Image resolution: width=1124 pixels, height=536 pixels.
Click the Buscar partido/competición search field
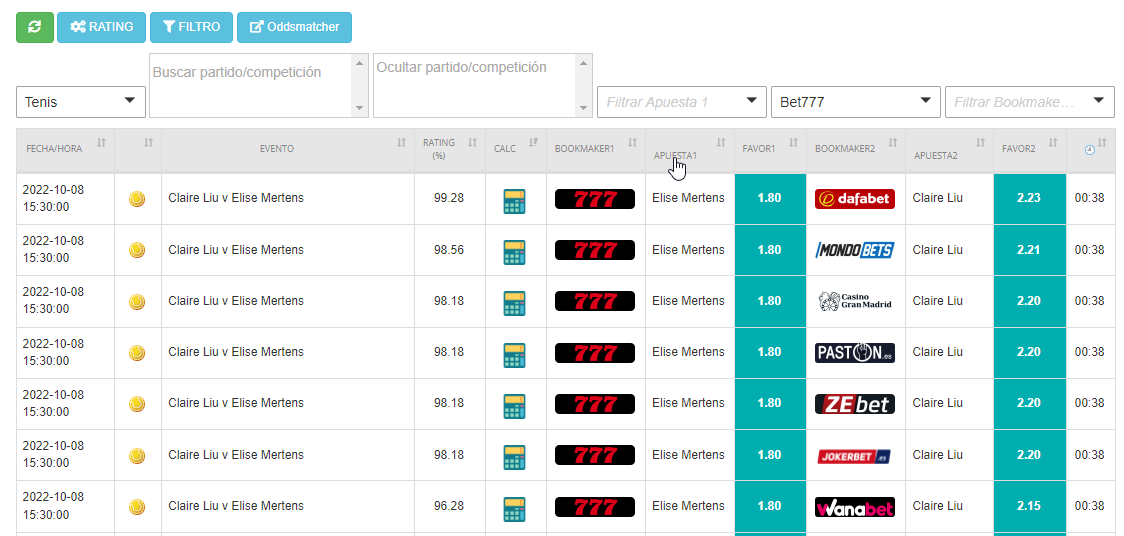(x=250, y=85)
